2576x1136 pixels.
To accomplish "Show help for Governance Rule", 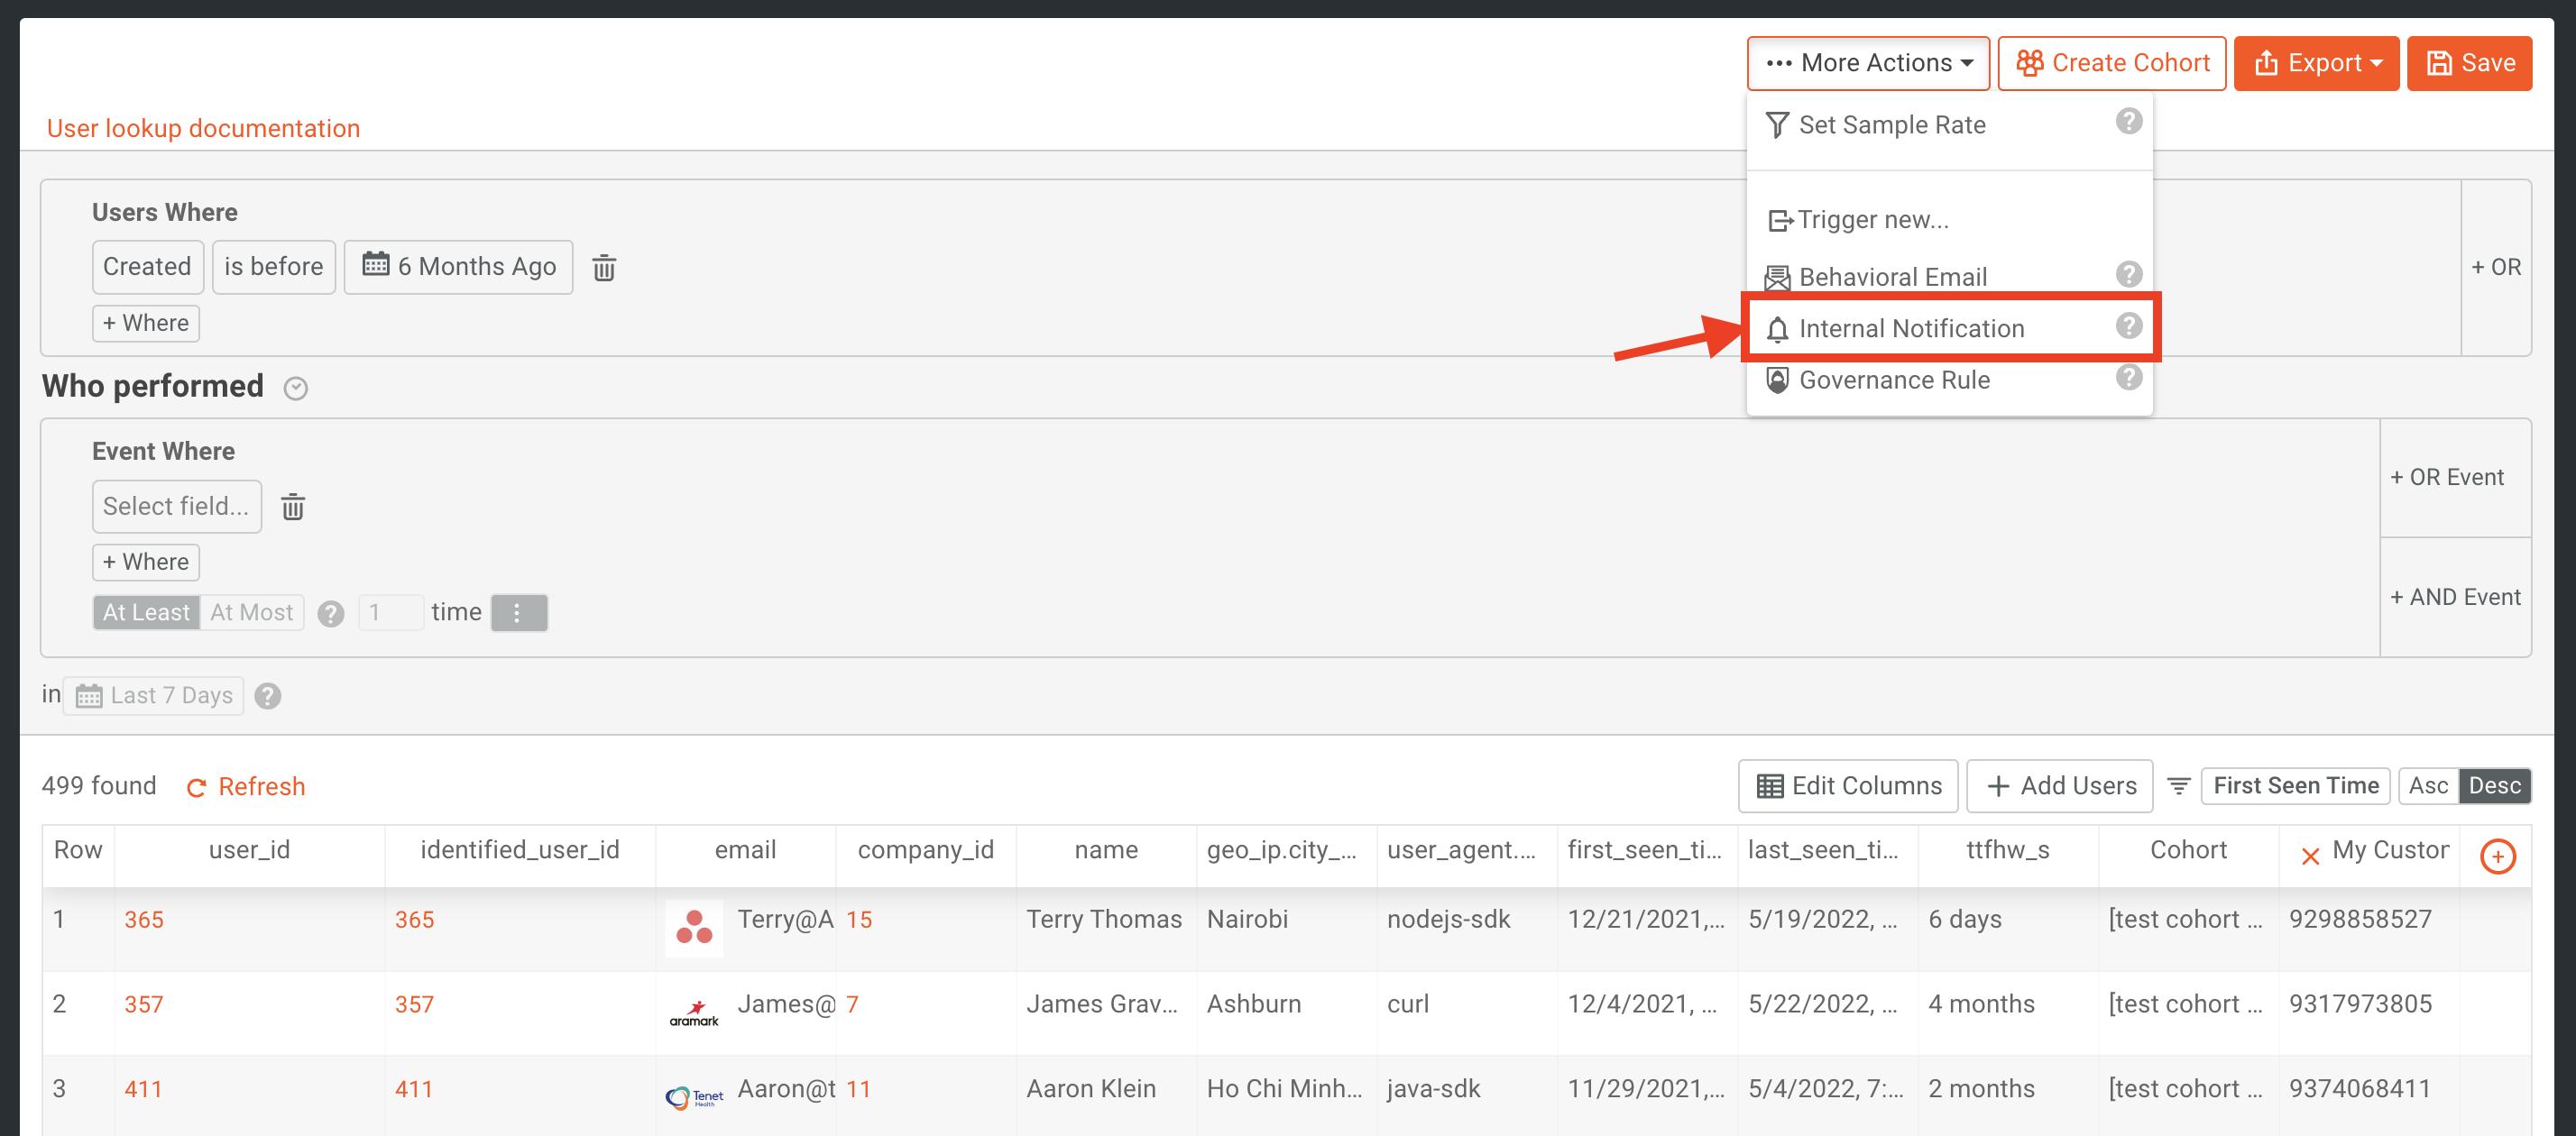I will pos(2128,377).
